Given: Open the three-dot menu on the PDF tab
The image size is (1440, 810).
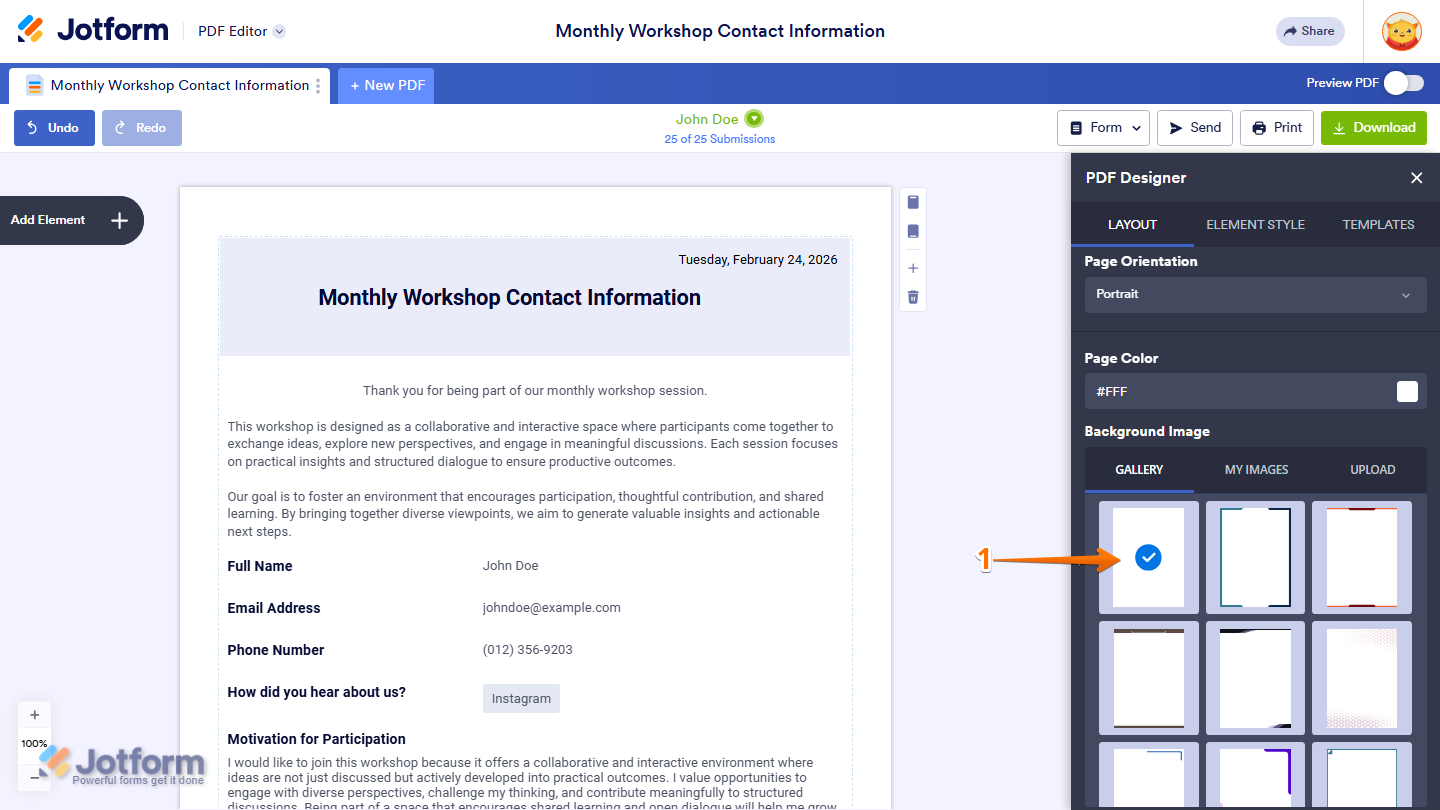Looking at the screenshot, I should [x=319, y=86].
